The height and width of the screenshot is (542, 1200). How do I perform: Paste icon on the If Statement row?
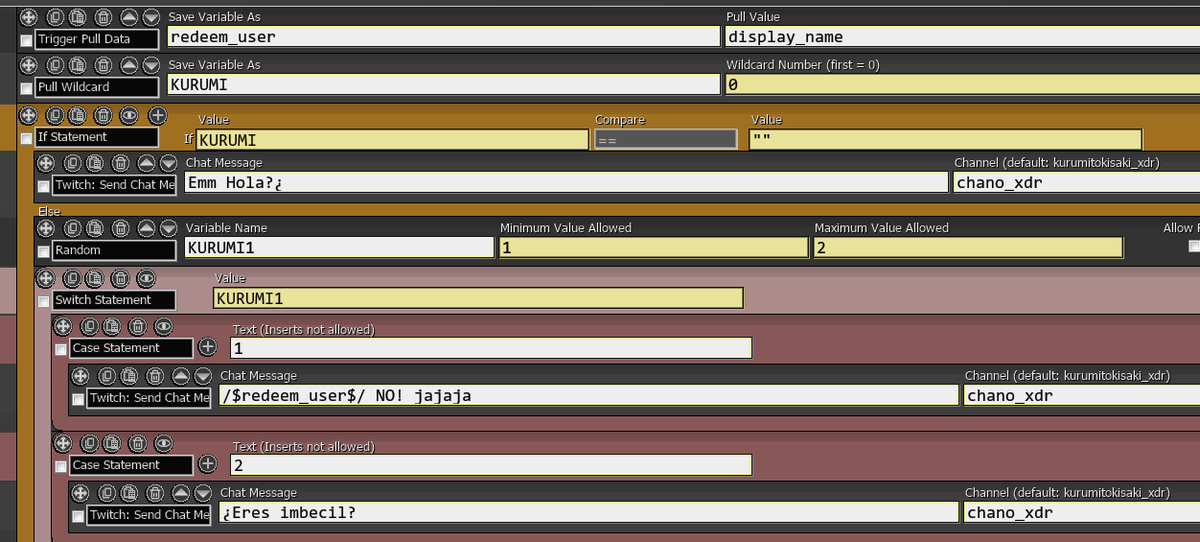coord(78,115)
